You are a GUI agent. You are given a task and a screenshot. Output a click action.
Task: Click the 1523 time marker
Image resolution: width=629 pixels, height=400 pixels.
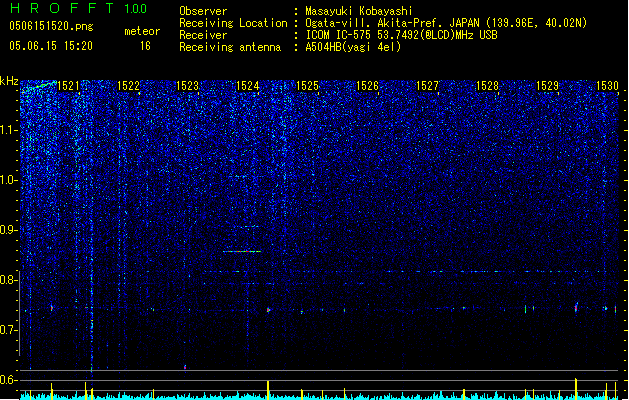[188, 86]
